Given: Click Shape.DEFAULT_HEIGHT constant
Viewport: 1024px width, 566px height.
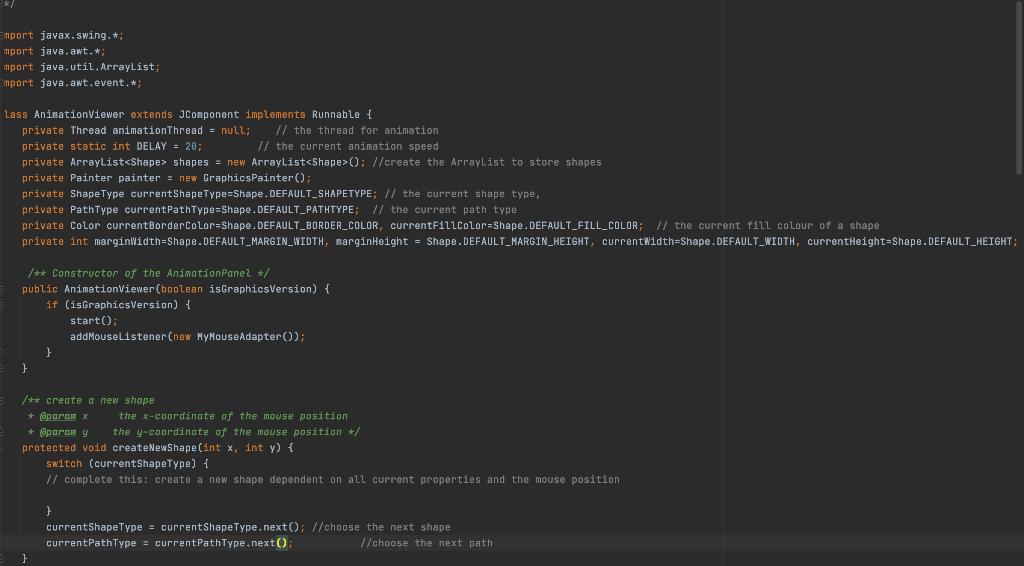Looking at the screenshot, I should click(952, 242).
